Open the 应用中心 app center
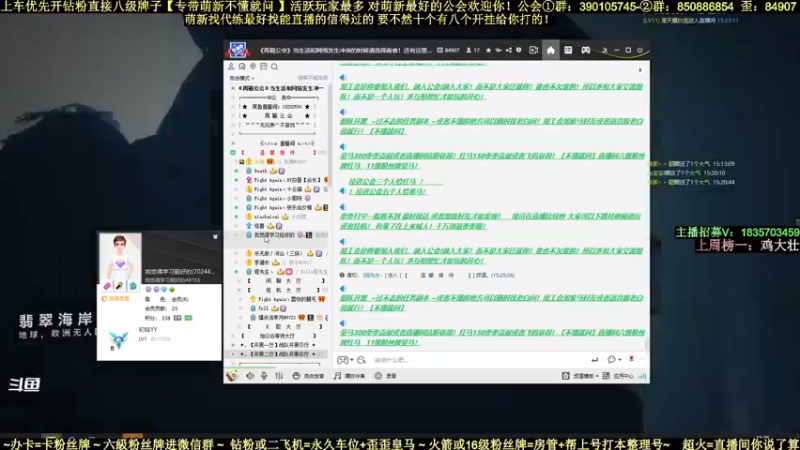The width and height of the screenshot is (800, 450). (x=618, y=376)
